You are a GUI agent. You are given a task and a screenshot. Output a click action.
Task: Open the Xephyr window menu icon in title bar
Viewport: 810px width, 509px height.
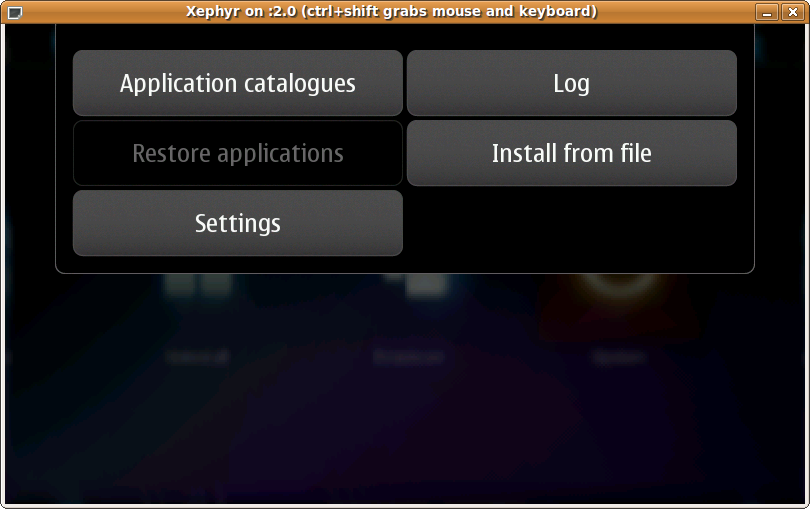click(14, 12)
